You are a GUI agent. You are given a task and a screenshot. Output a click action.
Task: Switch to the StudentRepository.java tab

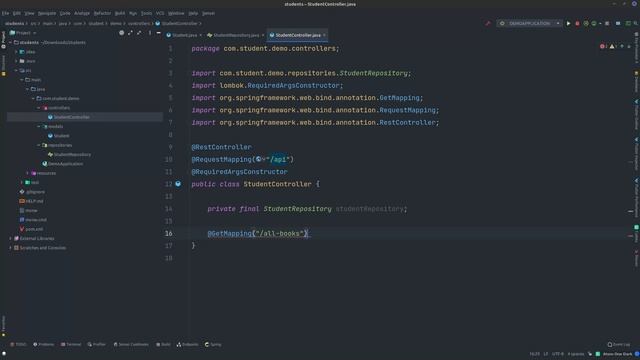click(236, 35)
